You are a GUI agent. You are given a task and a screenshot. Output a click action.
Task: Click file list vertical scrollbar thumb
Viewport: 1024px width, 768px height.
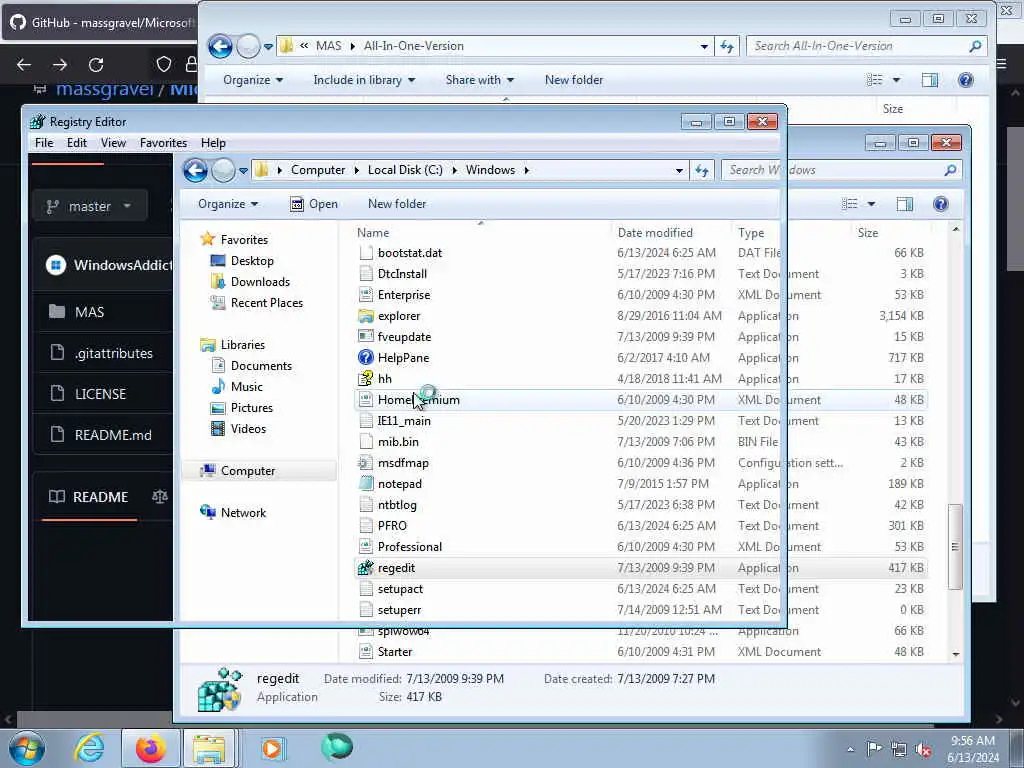[955, 547]
